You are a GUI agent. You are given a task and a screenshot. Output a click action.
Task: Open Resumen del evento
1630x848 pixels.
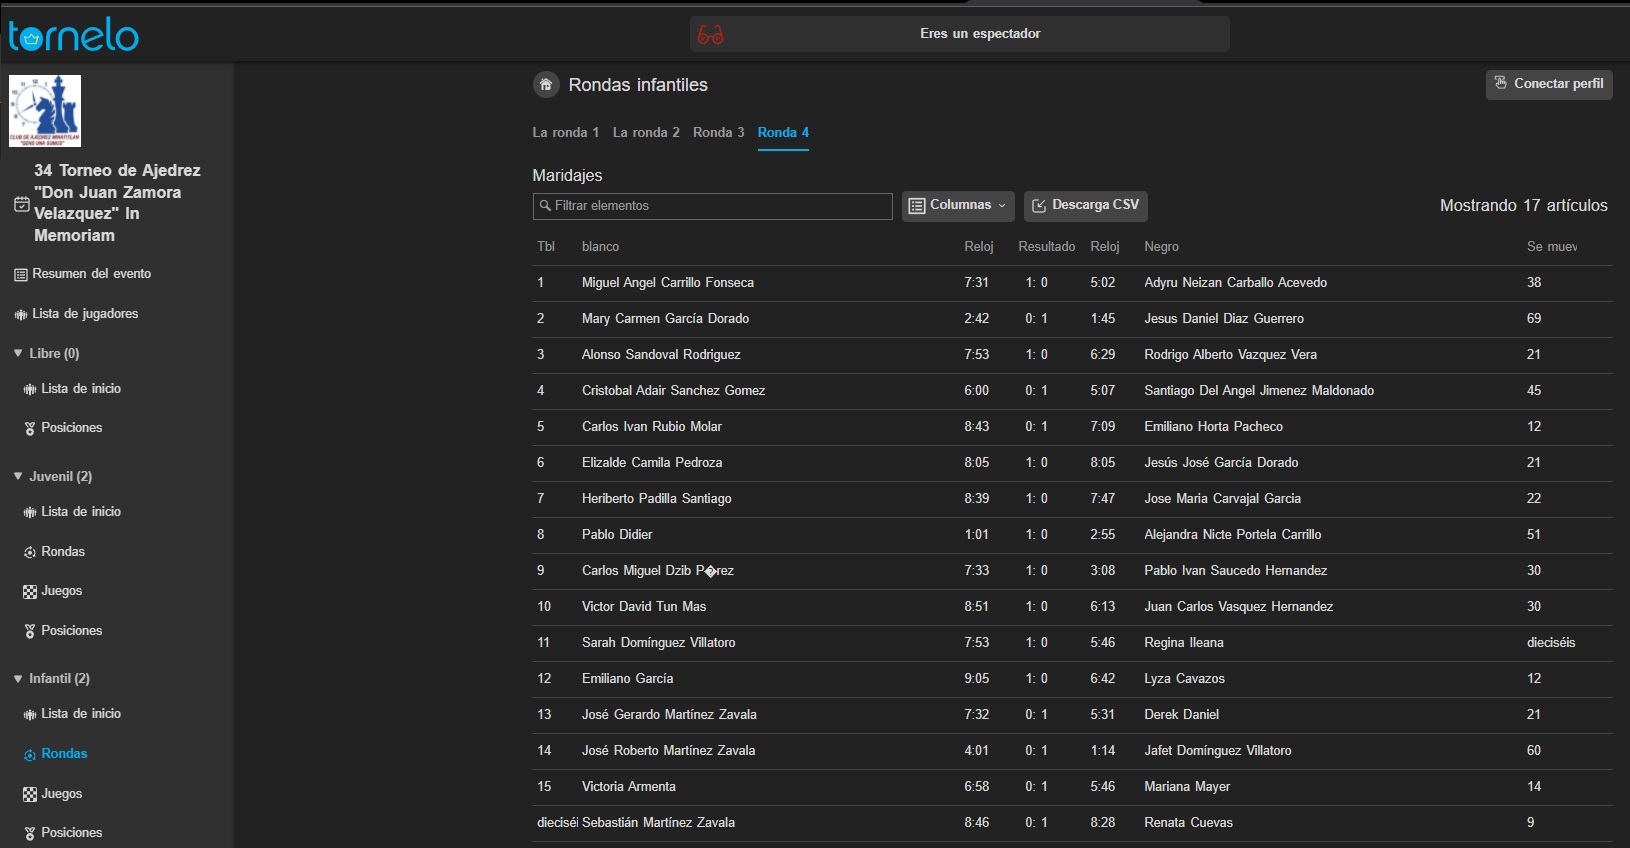(91, 274)
